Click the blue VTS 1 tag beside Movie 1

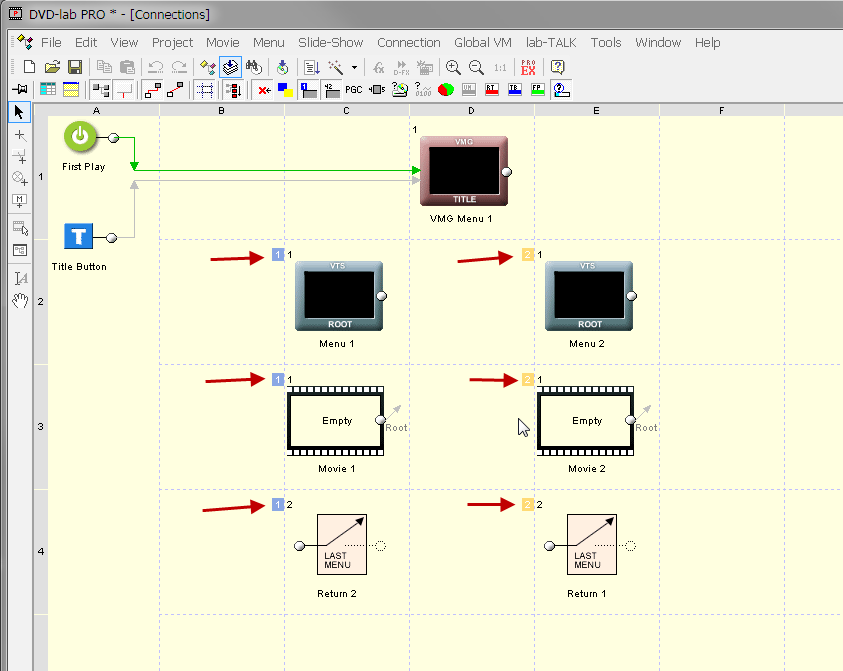tap(278, 380)
